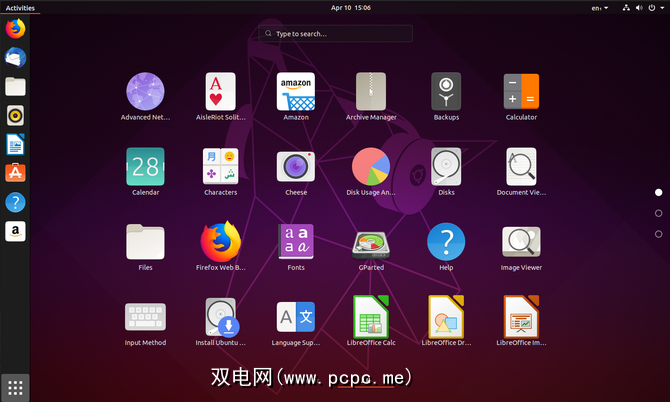The image size is (670, 402).
Task: Open Cheese webcam app
Action: [296, 167]
